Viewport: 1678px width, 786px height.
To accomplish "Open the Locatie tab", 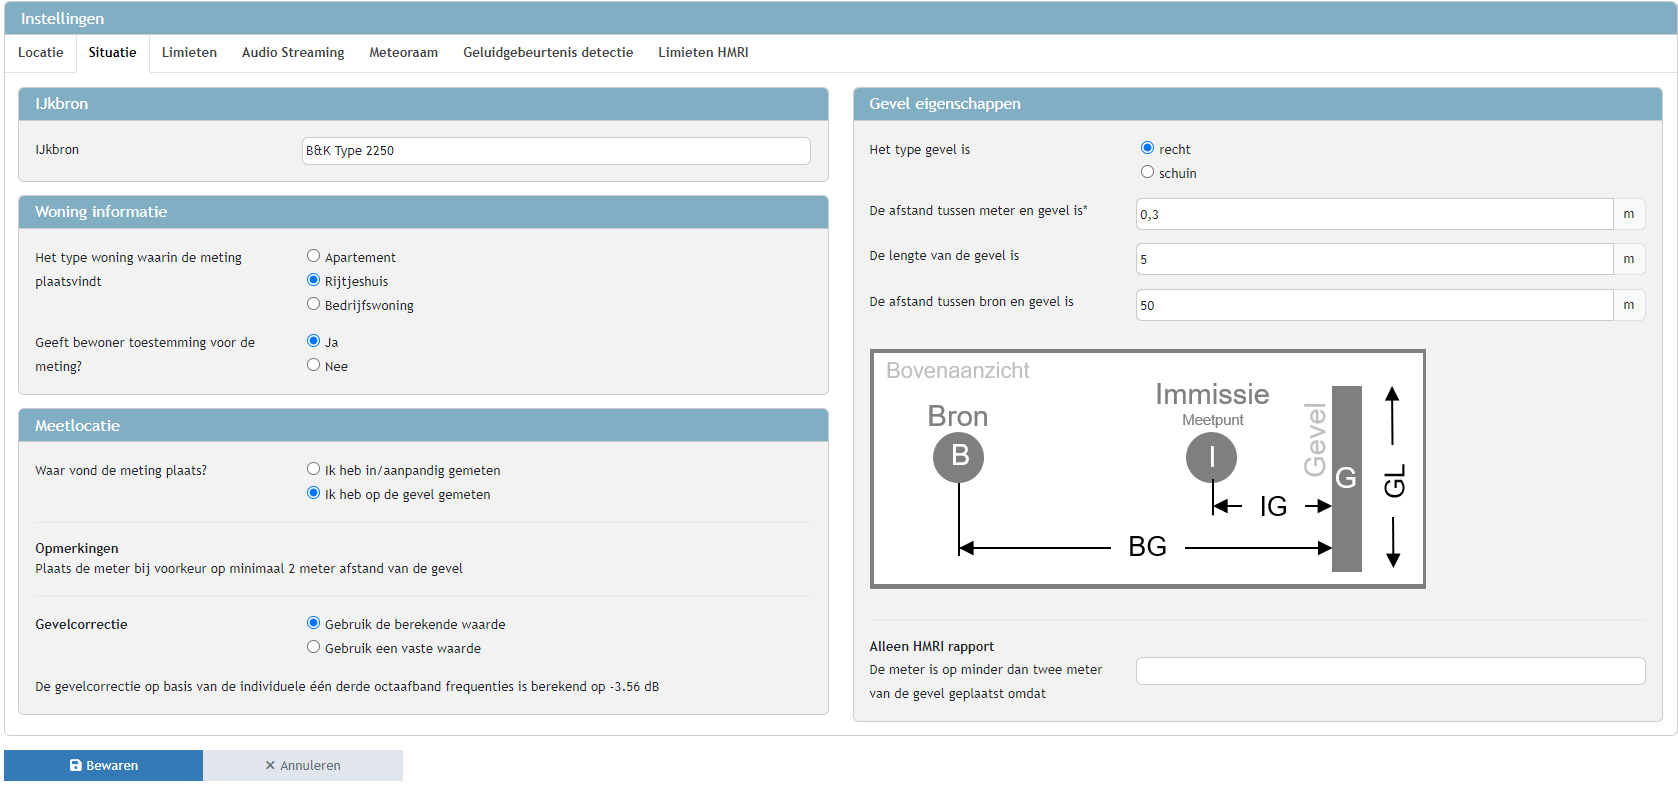I will pyautogui.click(x=41, y=53).
